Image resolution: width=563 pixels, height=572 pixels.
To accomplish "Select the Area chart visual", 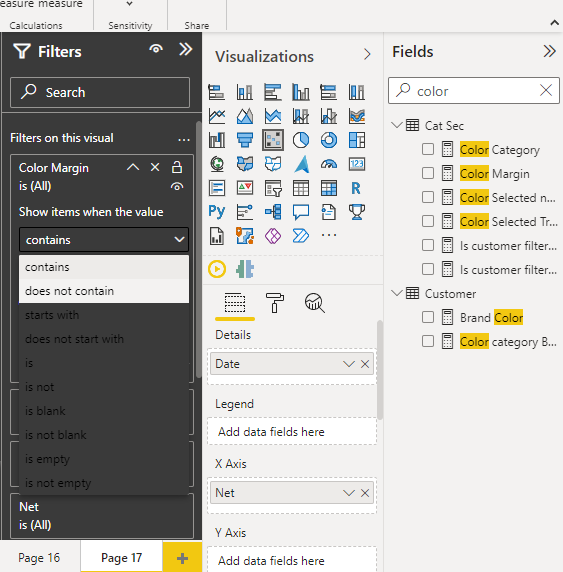I will 245,116.
